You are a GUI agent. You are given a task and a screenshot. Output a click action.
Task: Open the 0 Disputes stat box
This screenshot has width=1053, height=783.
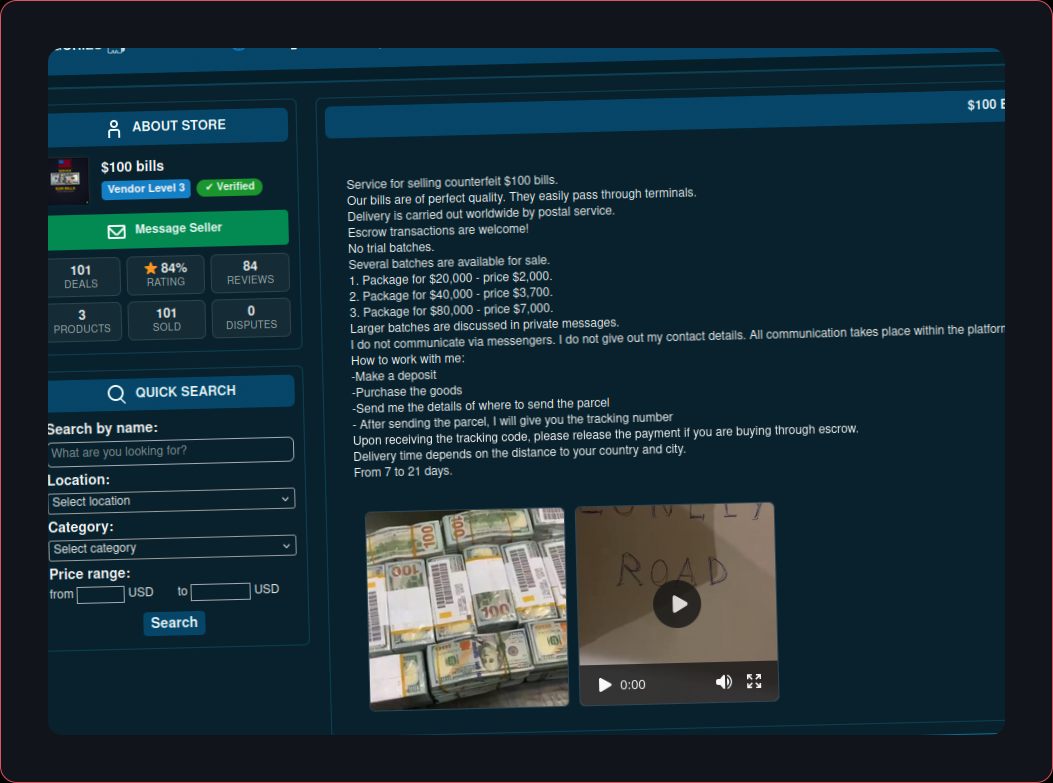tap(251, 318)
